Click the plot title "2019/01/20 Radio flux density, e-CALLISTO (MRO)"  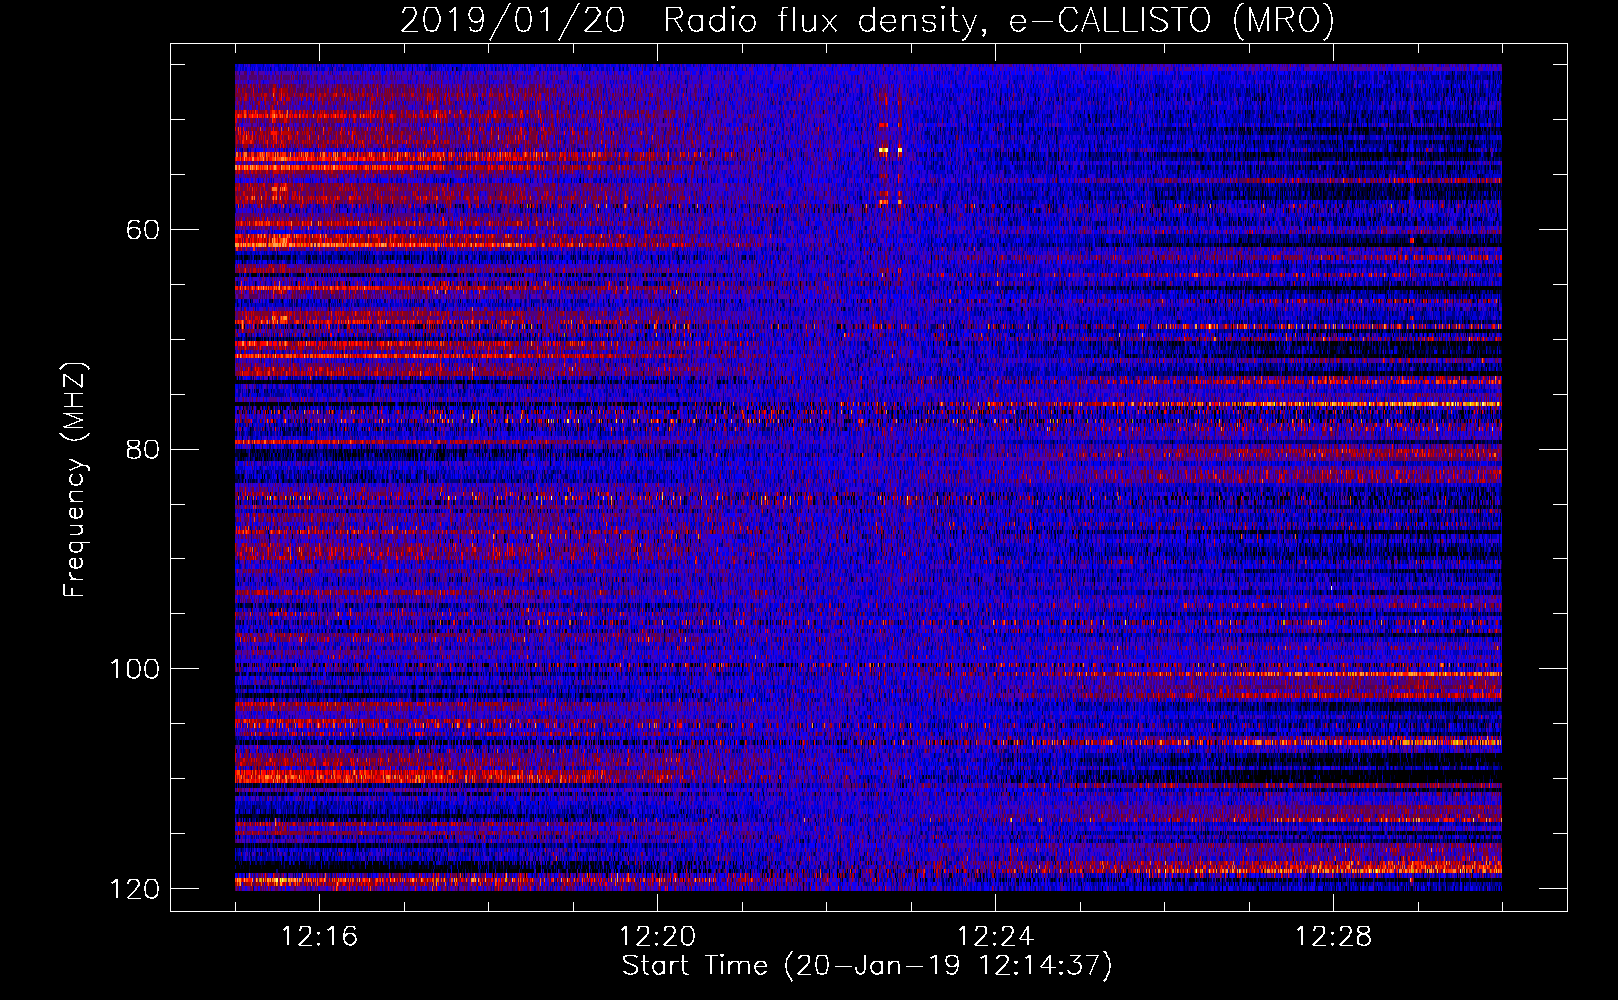pyautogui.click(x=867, y=21)
